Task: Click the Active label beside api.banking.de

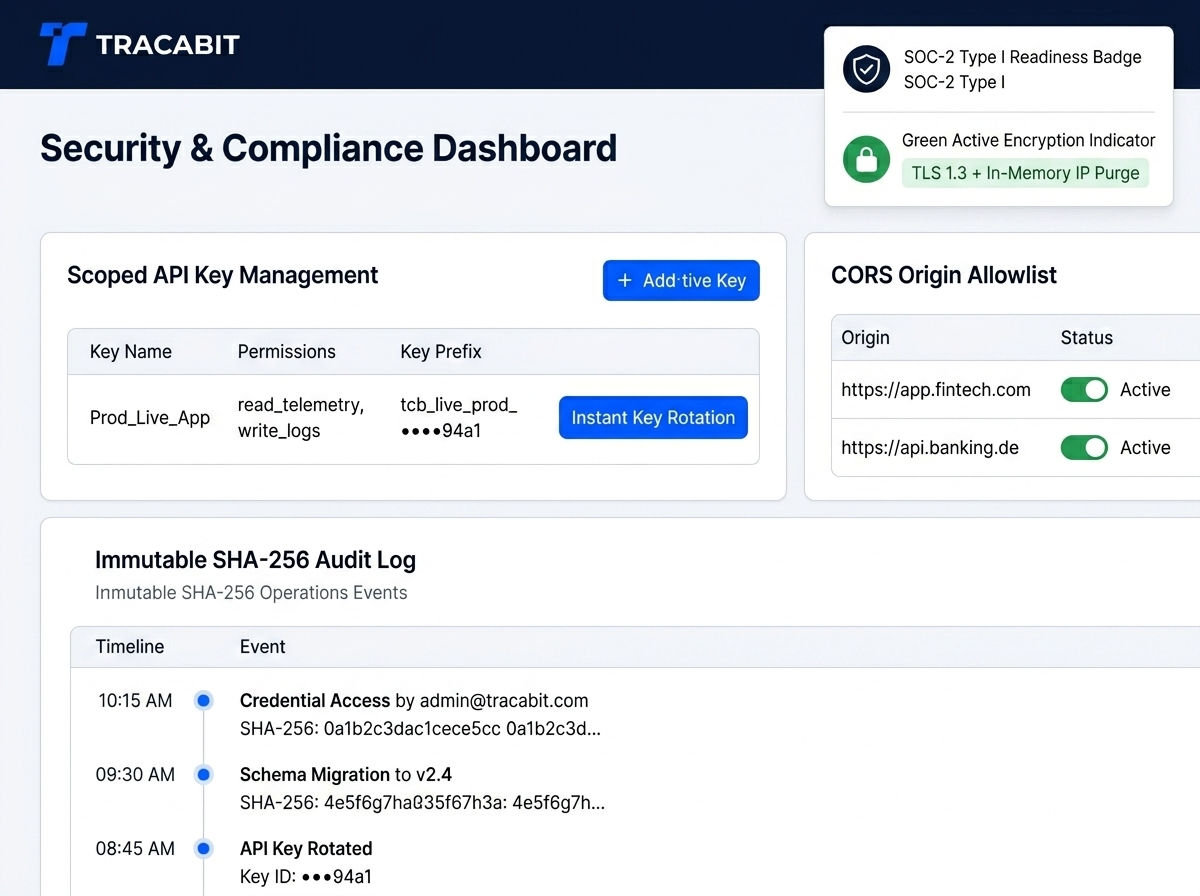Action: (x=1145, y=448)
